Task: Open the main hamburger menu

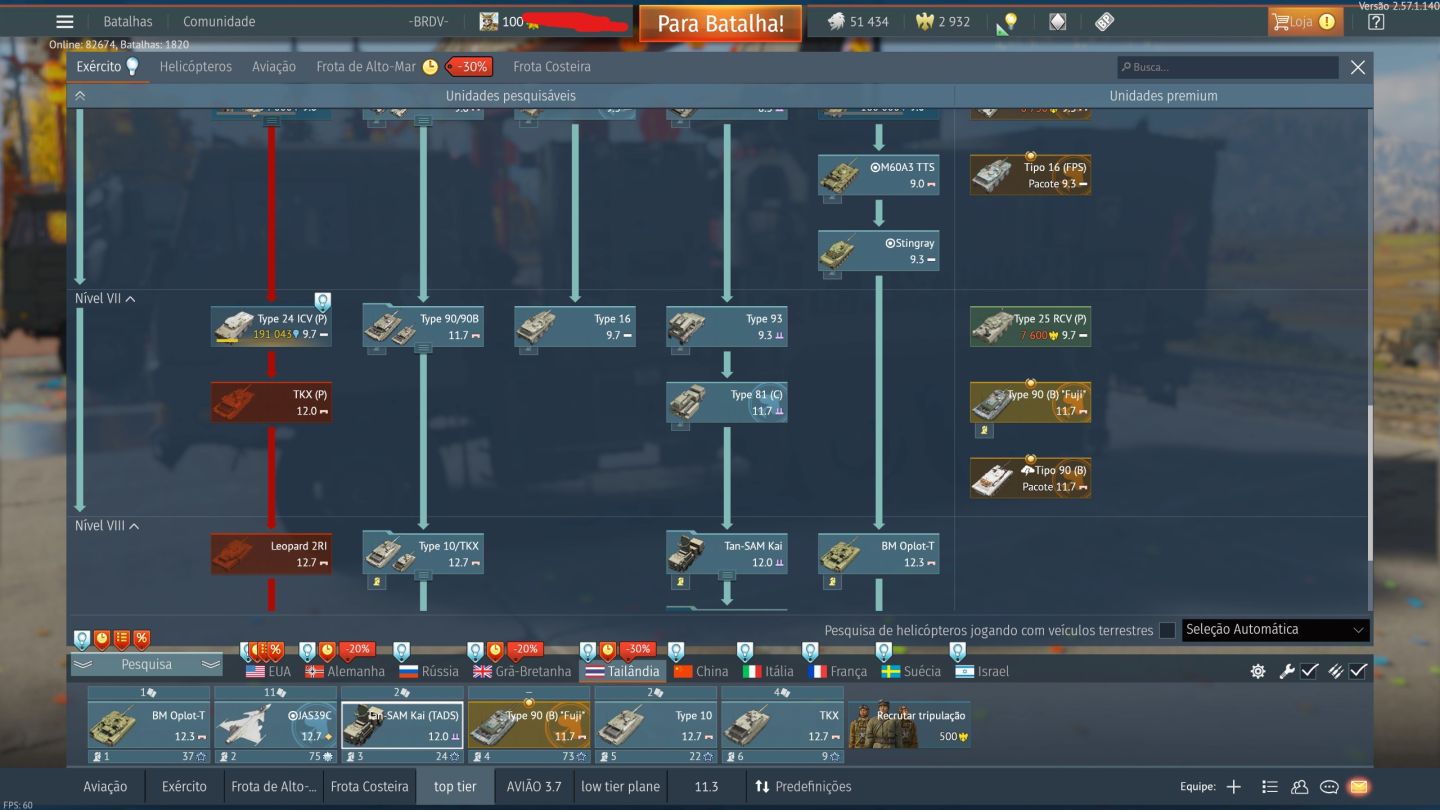Action: click(x=65, y=22)
